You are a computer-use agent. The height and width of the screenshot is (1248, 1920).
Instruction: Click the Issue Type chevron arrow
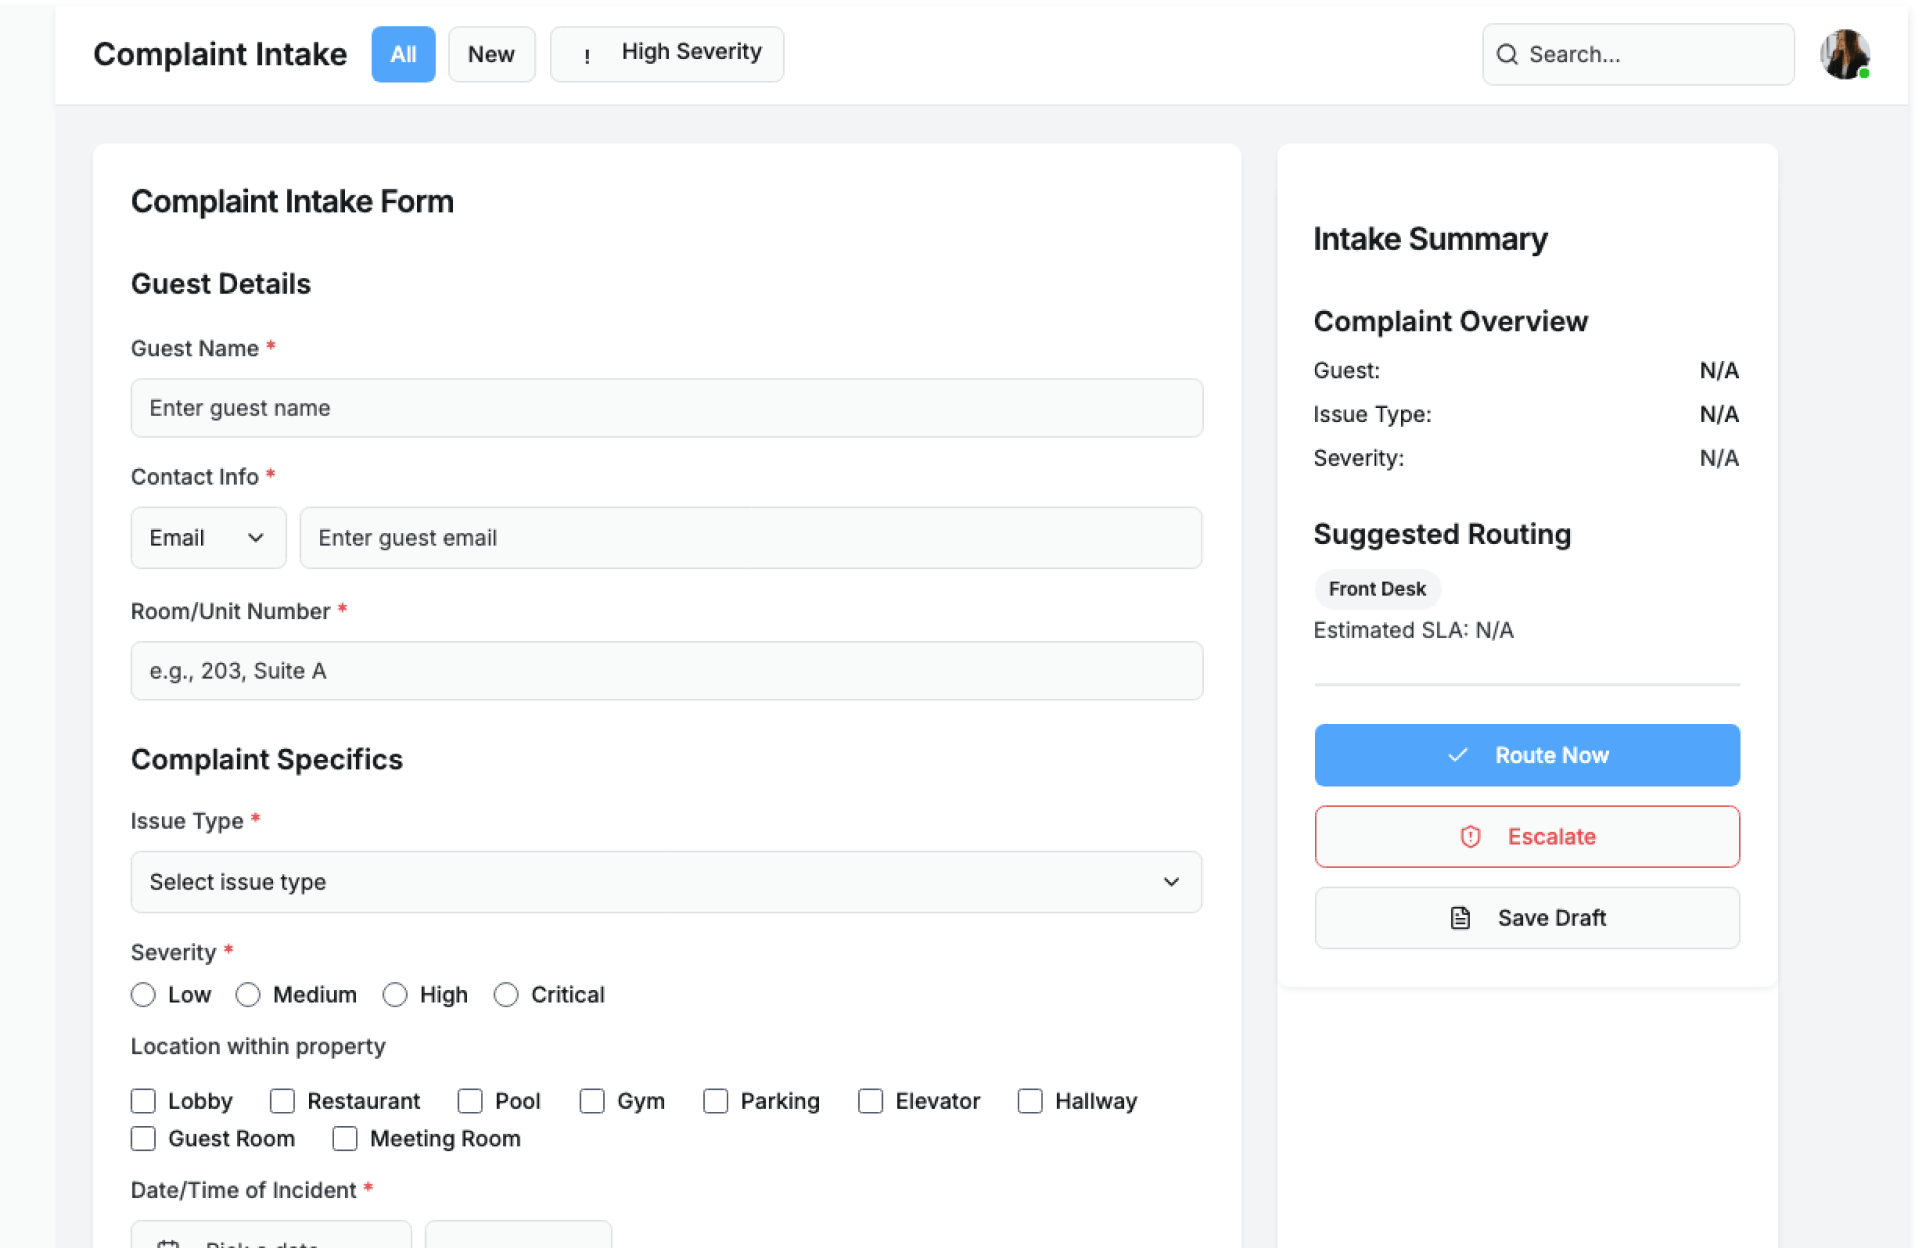pyautogui.click(x=1171, y=882)
